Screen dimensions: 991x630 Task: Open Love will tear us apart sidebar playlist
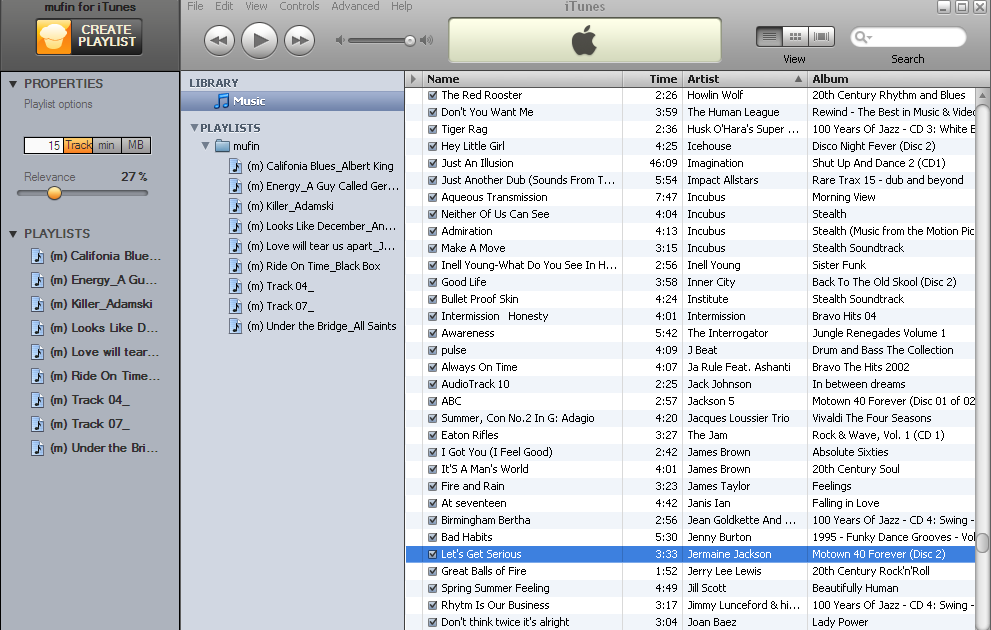pos(312,246)
